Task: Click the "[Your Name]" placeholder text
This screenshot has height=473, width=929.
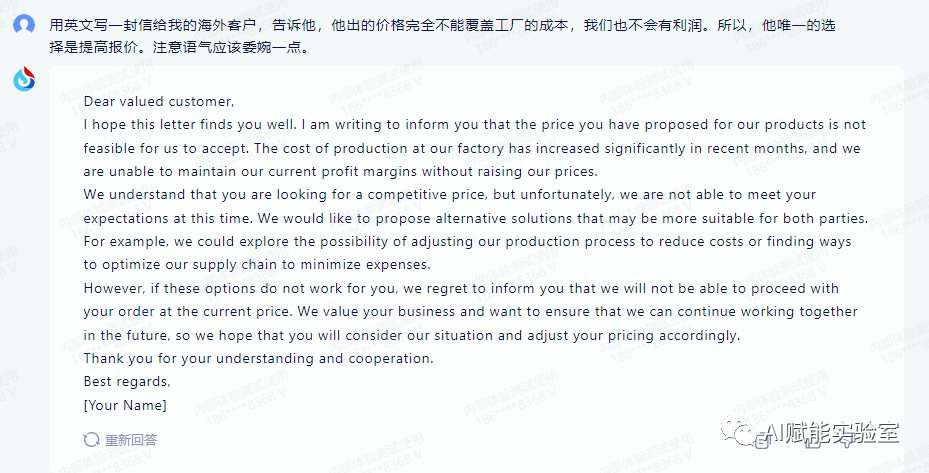Action: click(125, 405)
